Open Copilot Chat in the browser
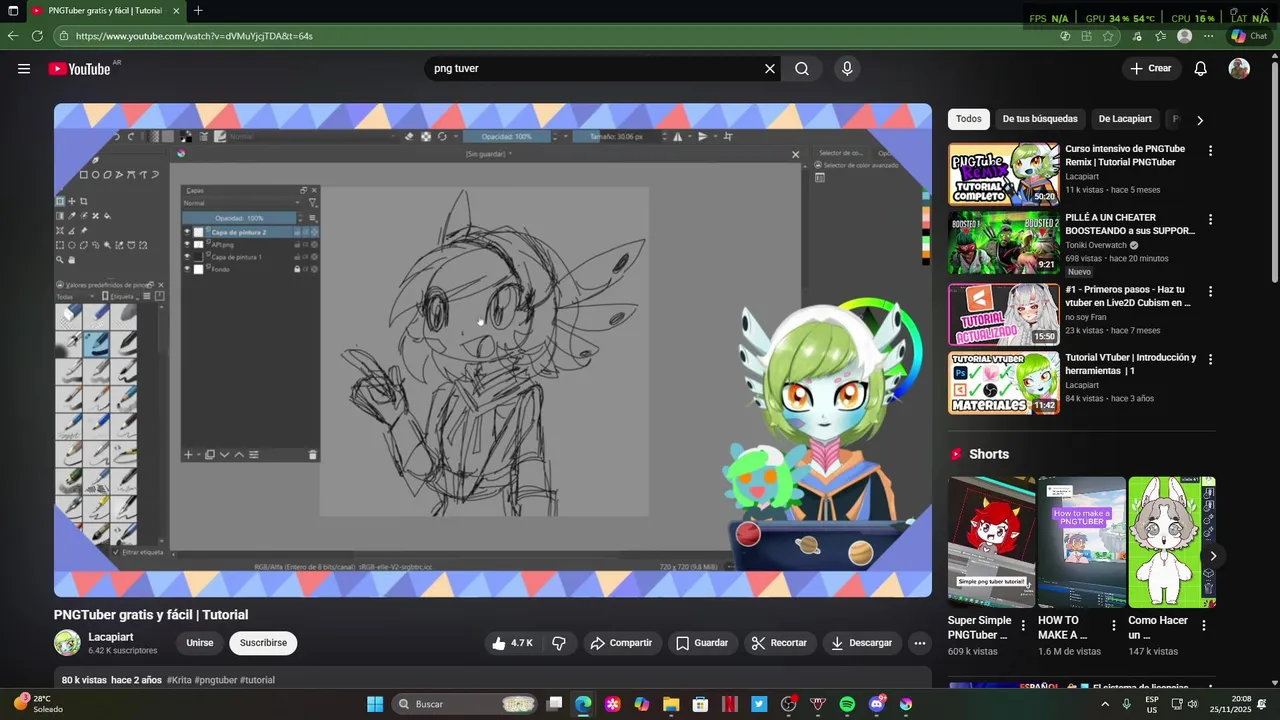Screen dimensions: 1280x720 click(x=1249, y=36)
